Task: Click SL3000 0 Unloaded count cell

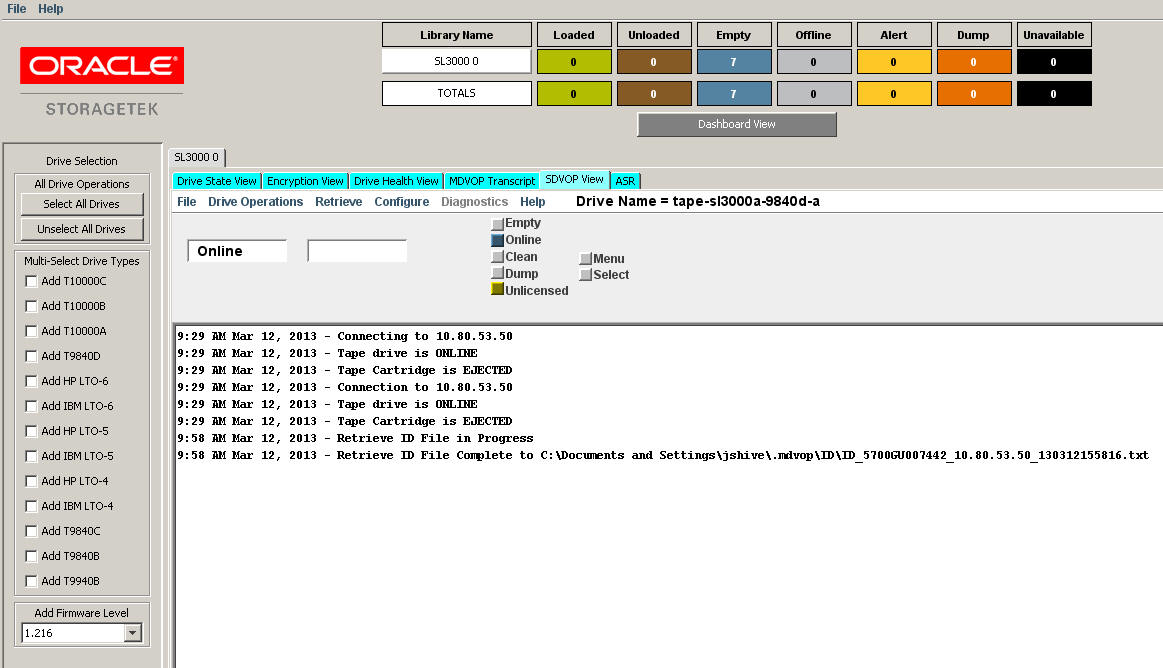Action: tap(653, 62)
